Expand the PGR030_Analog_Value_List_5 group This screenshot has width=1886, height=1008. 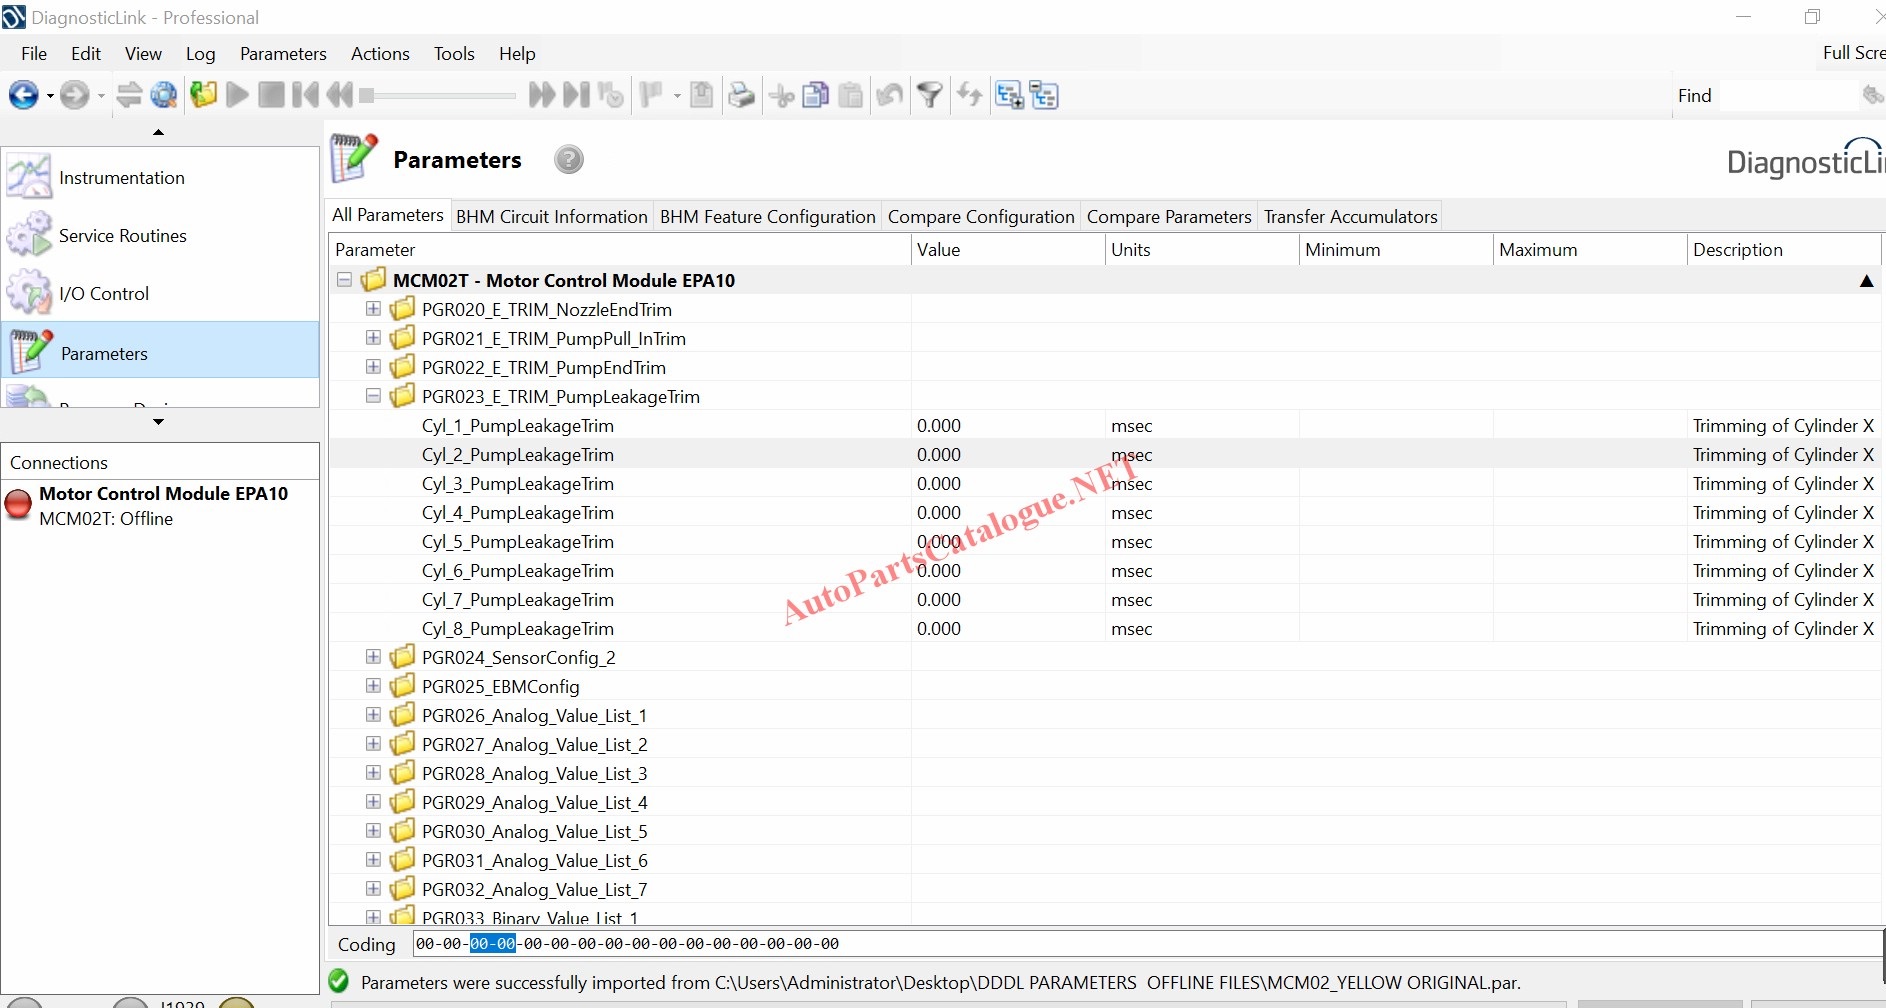point(373,831)
